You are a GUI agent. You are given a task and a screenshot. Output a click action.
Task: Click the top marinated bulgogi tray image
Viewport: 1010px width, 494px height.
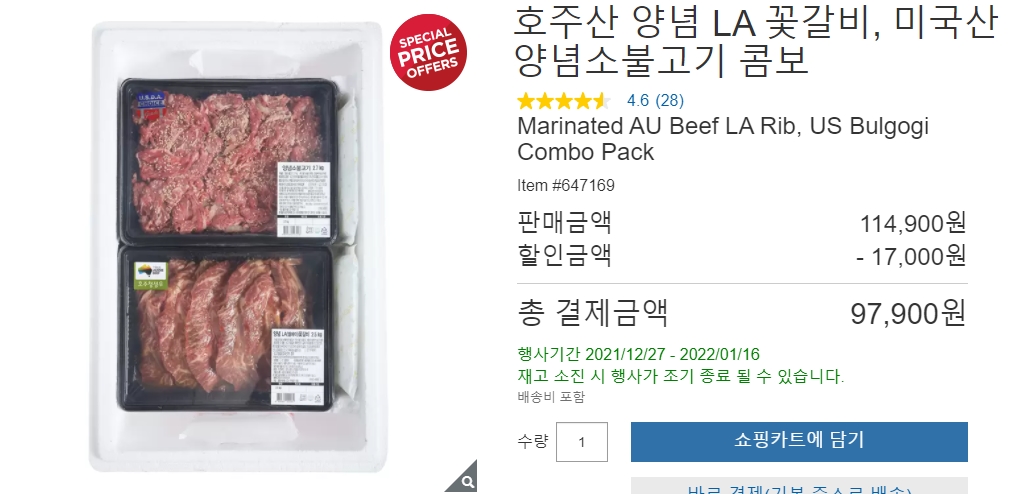pyautogui.click(x=227, y=161)
